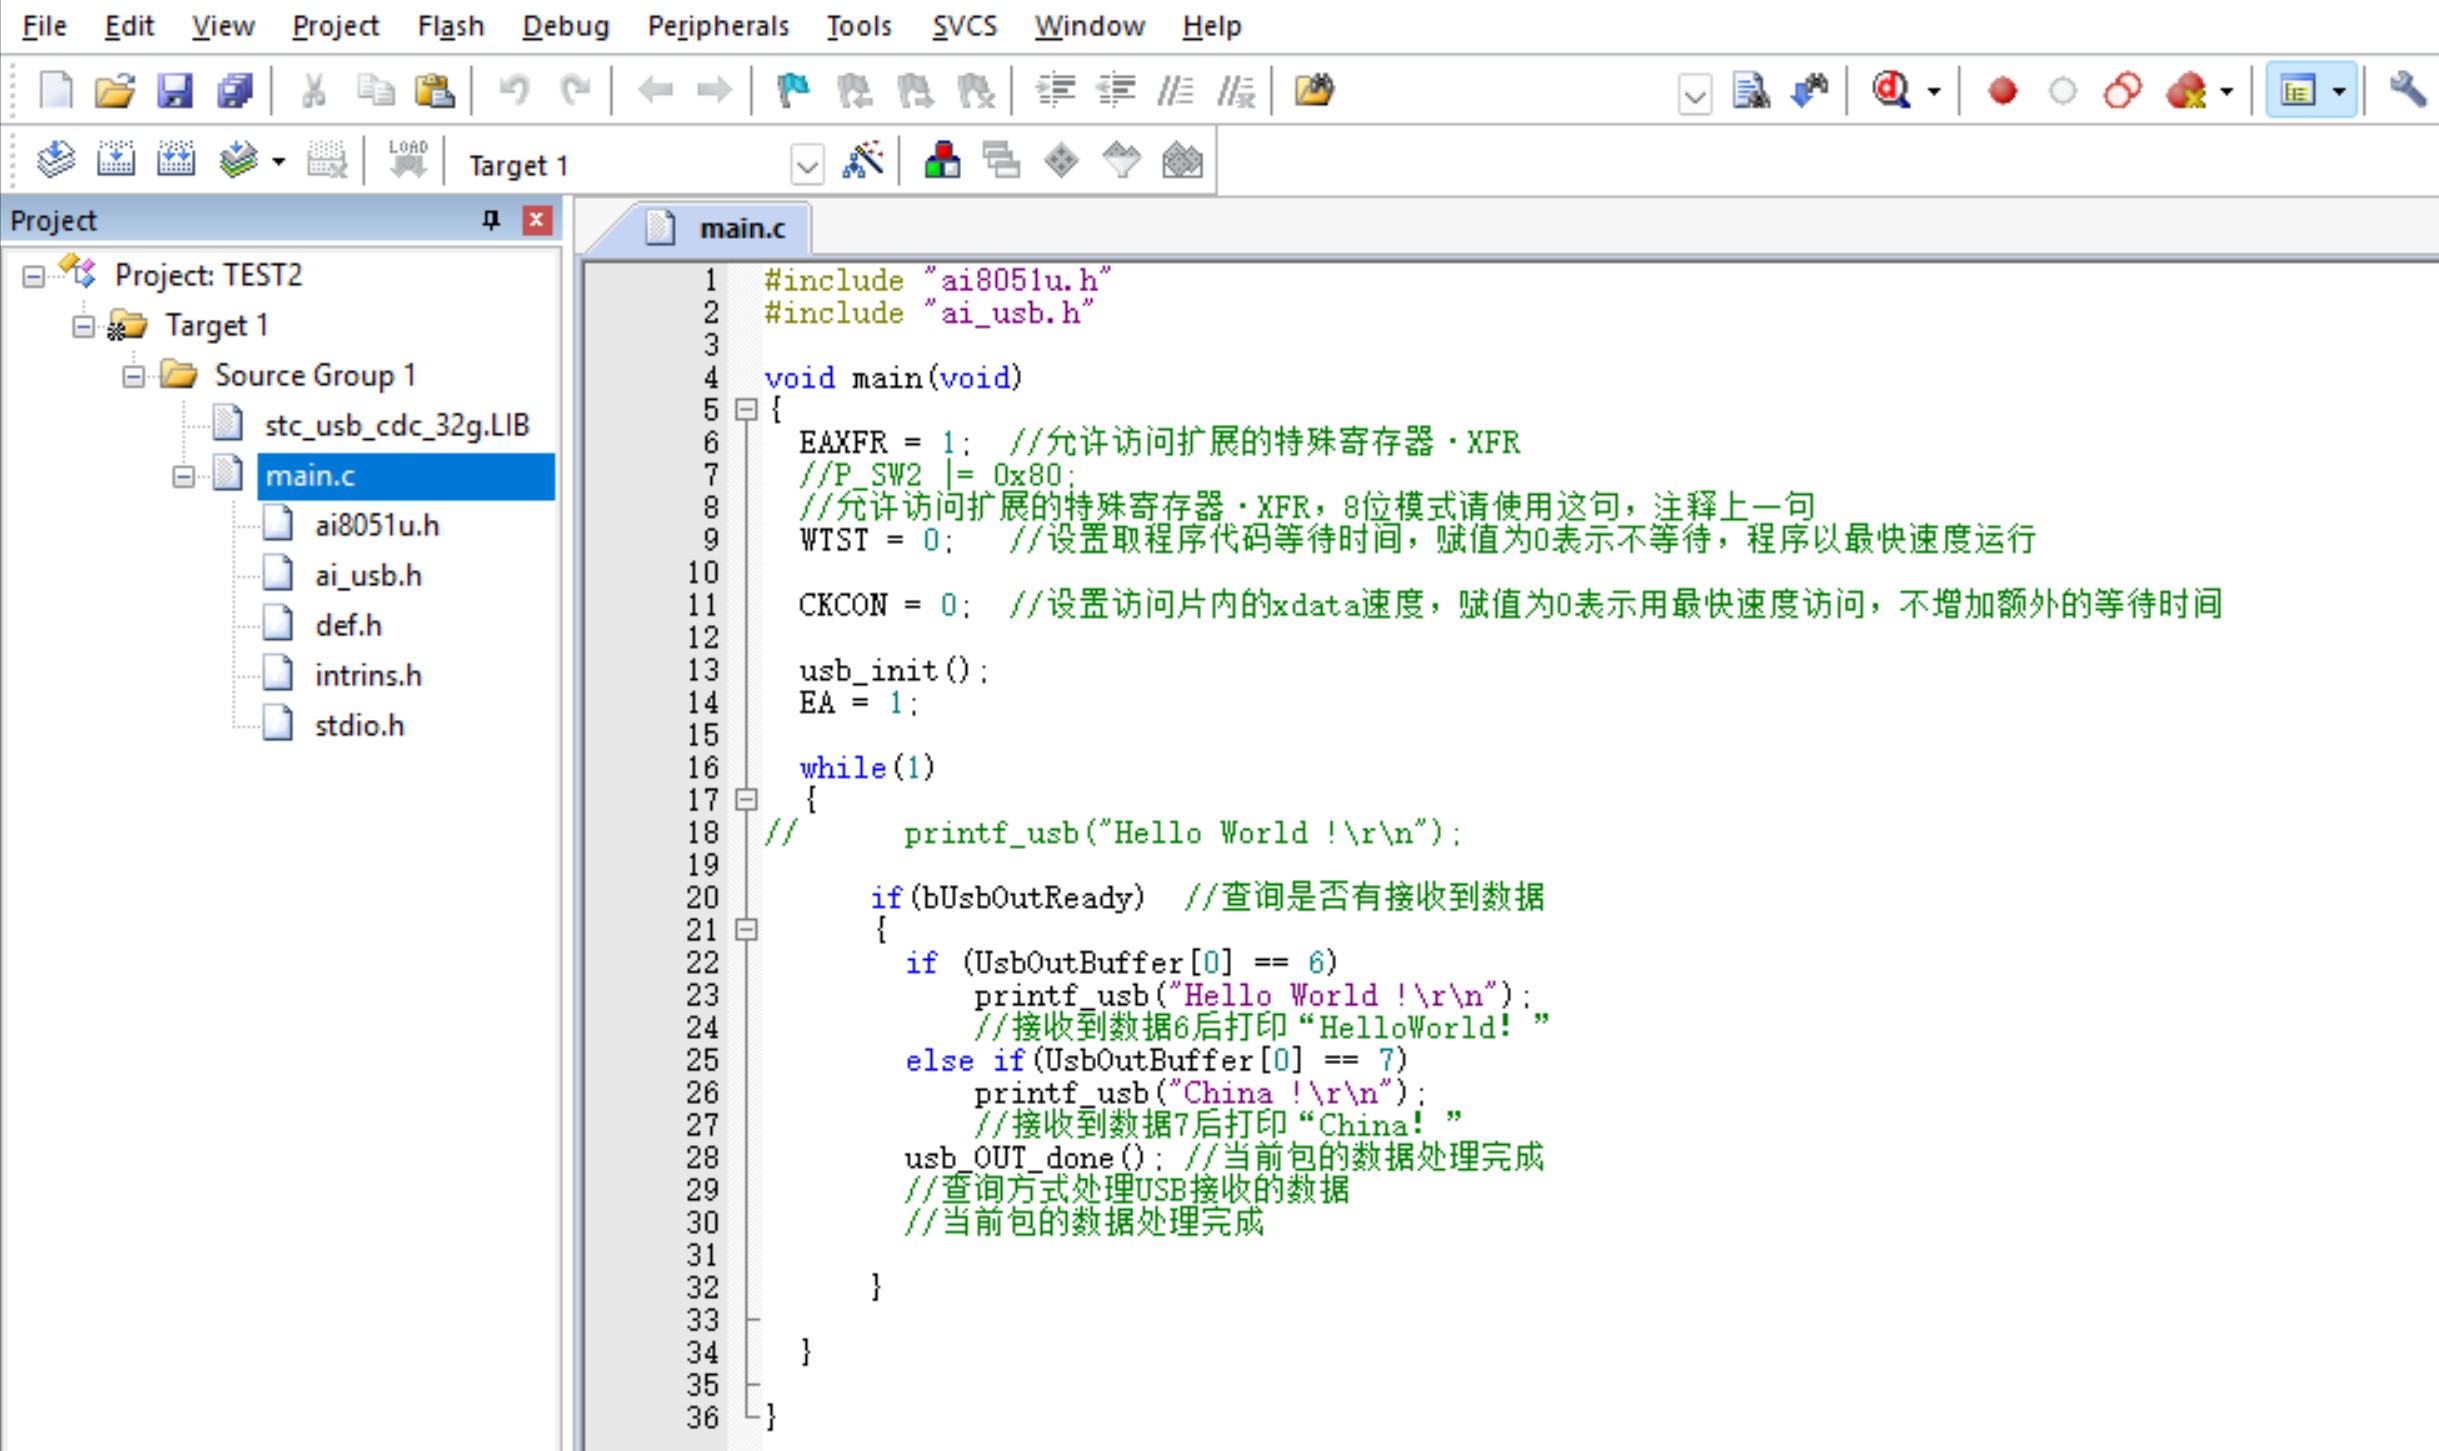Collapse the Source Group 1 tree node

click(134, 376)
